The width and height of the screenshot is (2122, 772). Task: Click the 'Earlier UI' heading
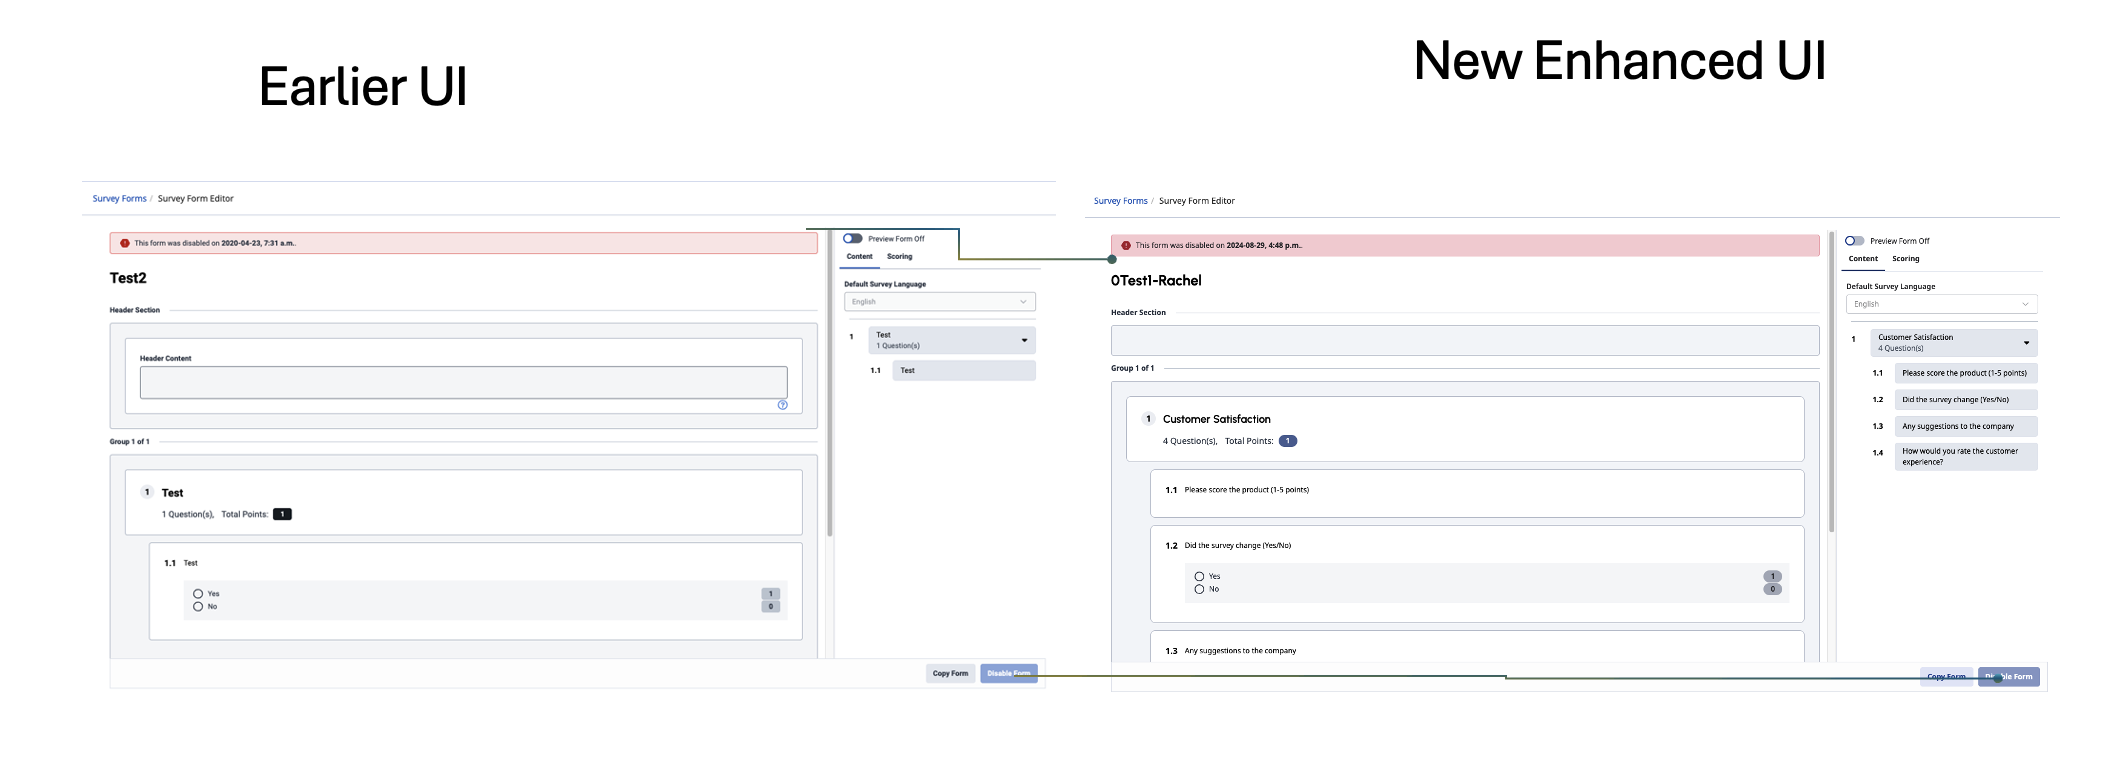[x=363, y=86]
